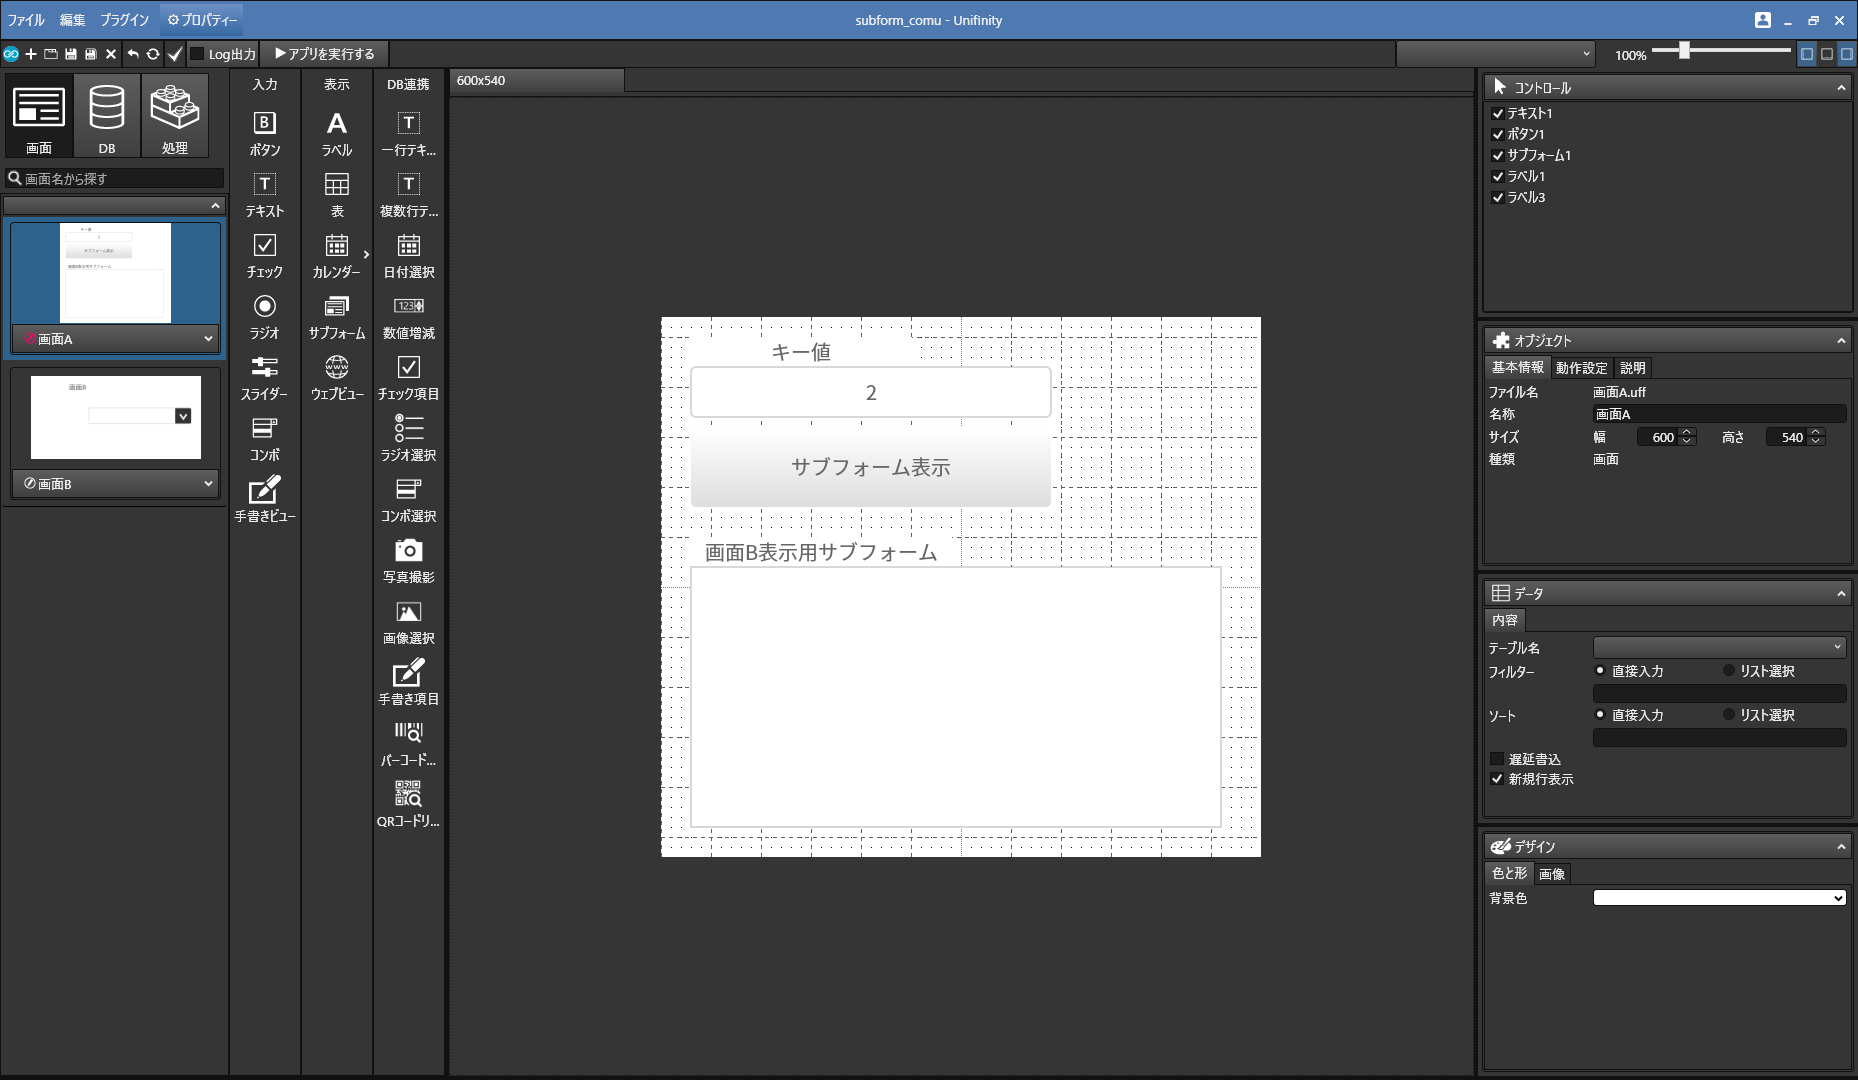This screenshot has width=1858, height=1080.
Task: Choose the カレンダー calendar control
Action: [x=336, y=255]
